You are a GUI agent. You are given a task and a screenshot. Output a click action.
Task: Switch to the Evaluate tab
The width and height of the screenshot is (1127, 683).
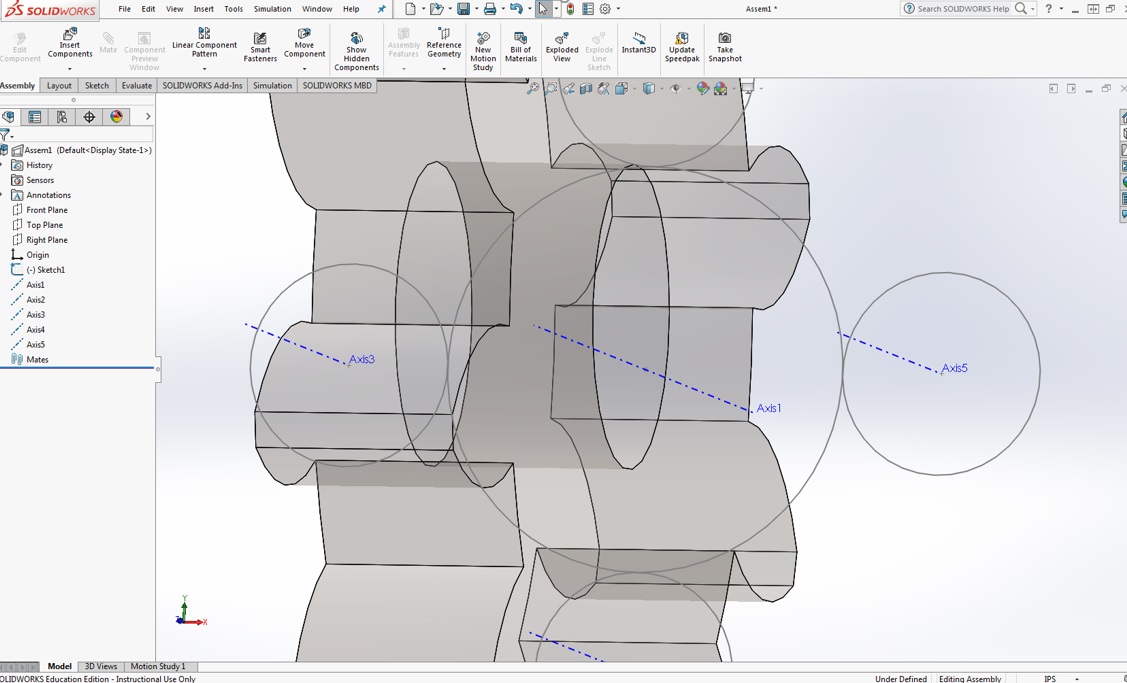tap(136, 86)
